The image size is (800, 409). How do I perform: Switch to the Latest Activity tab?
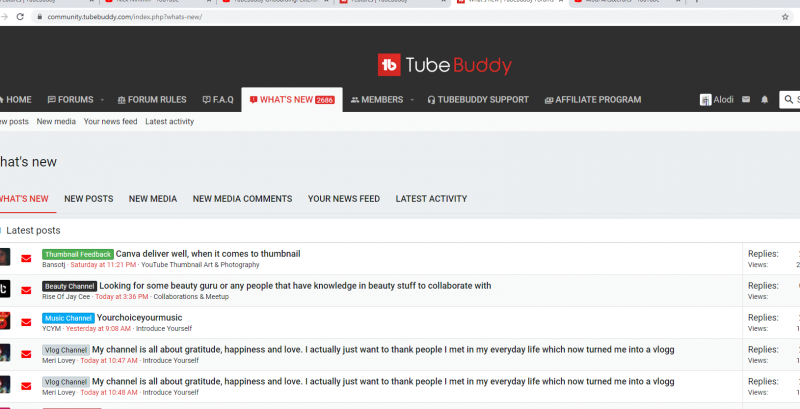pyautogui.click(x=431, y=199)
